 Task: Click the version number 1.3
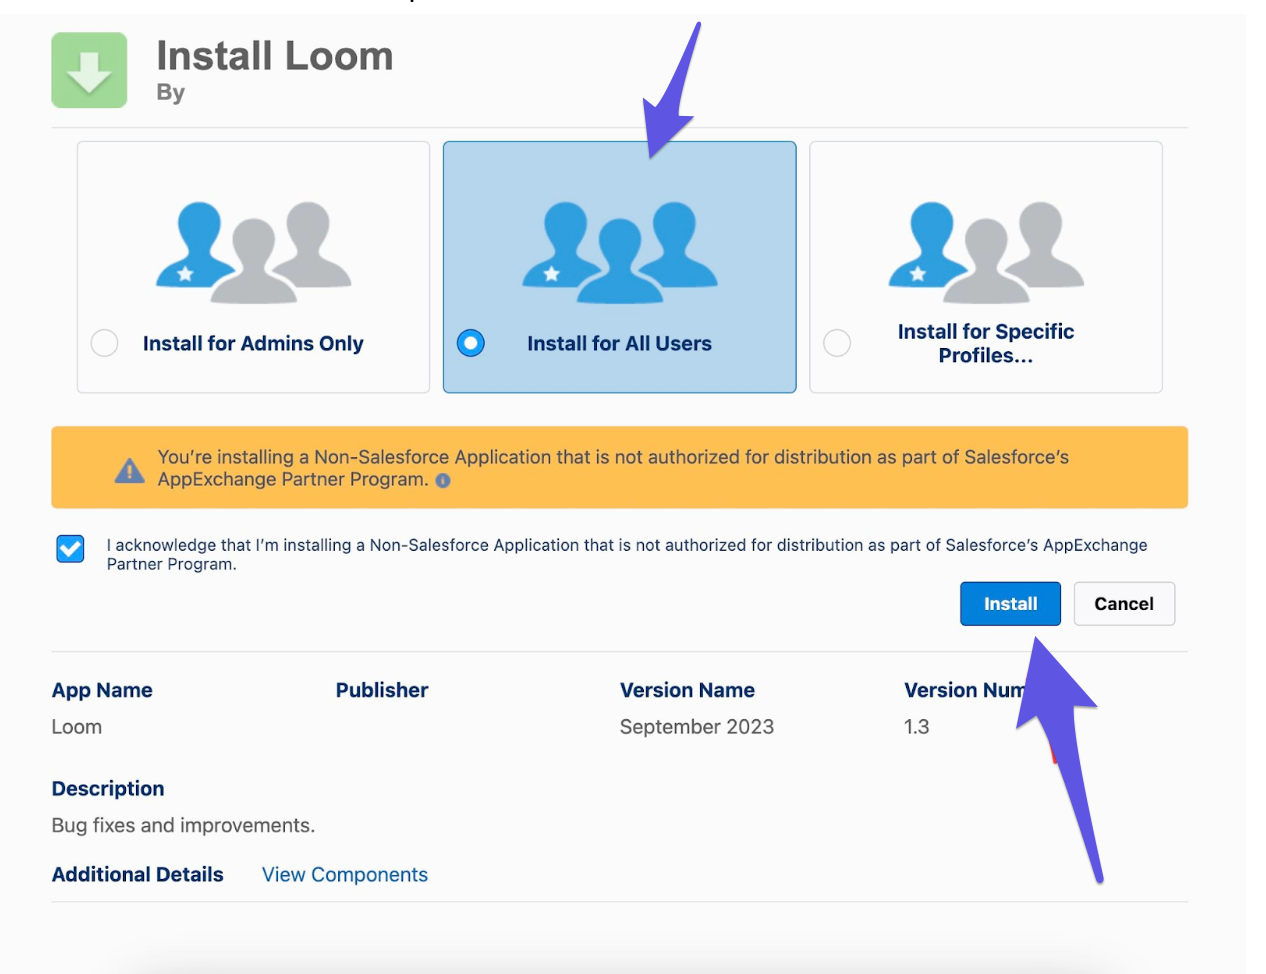[917, 727]
